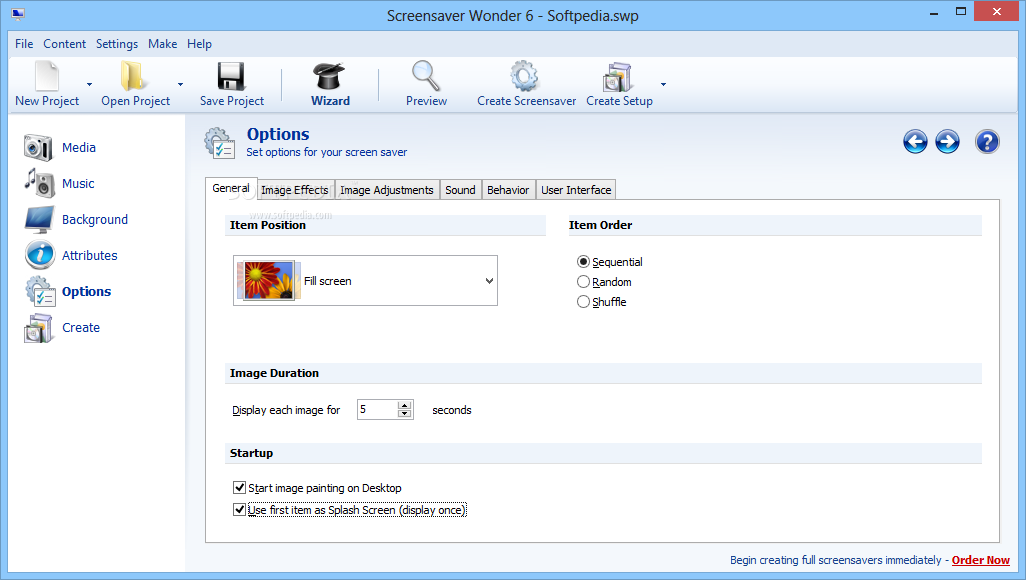Click the flower thumbnail in Item Position
This screenshot has width=1026, height=580.
click(x=268, y=280)
